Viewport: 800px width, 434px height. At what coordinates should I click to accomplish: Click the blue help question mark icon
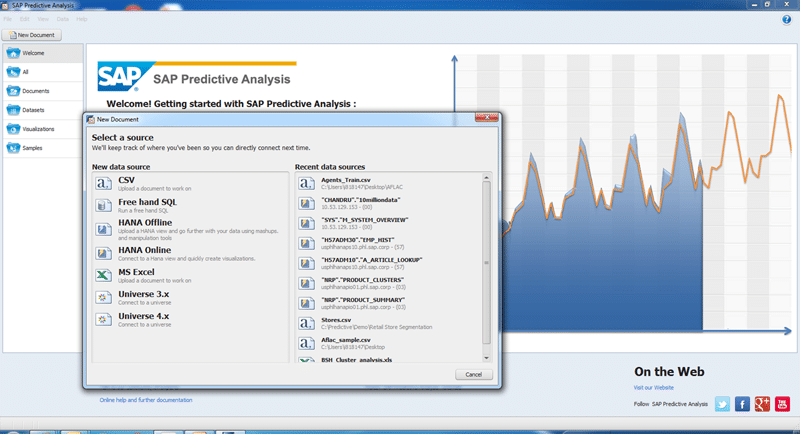[786, 19]
